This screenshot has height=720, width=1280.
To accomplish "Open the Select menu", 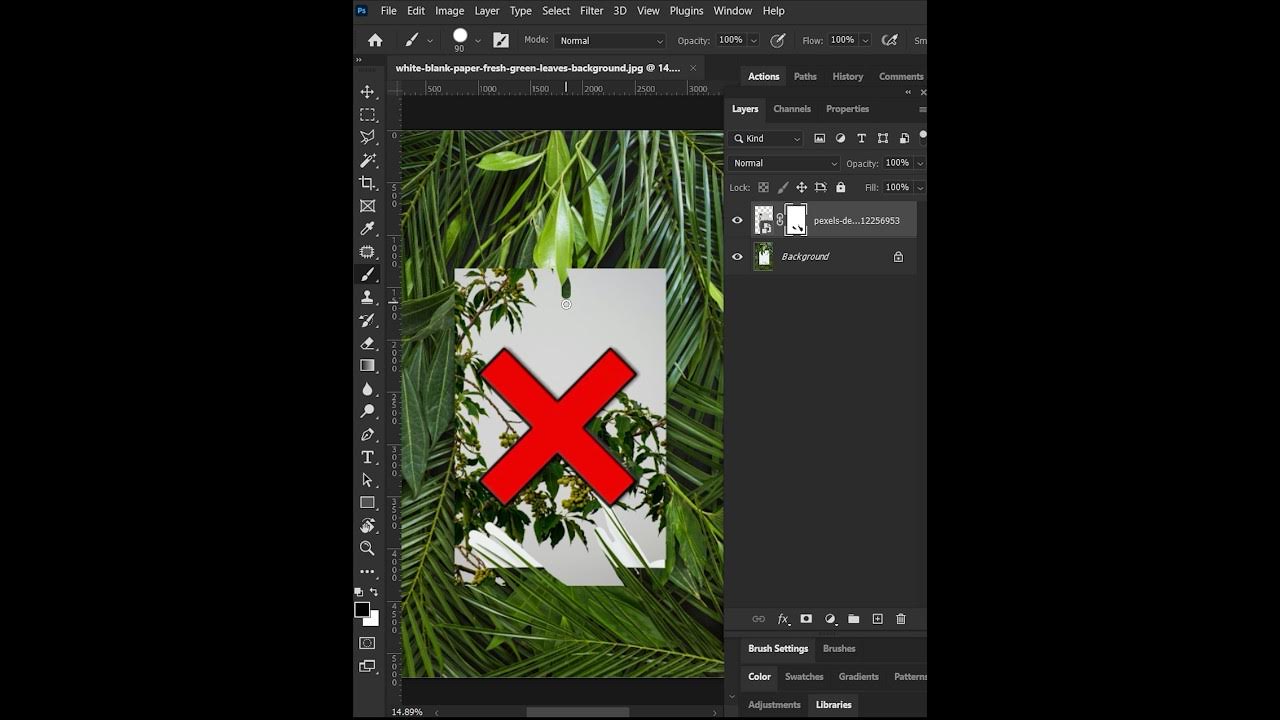I will (x=556, y=11).
